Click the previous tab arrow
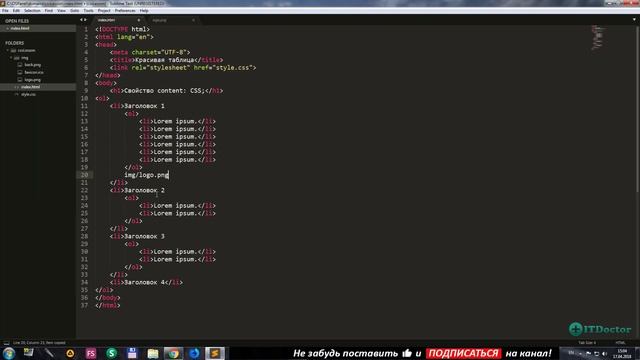 point(81,20)
